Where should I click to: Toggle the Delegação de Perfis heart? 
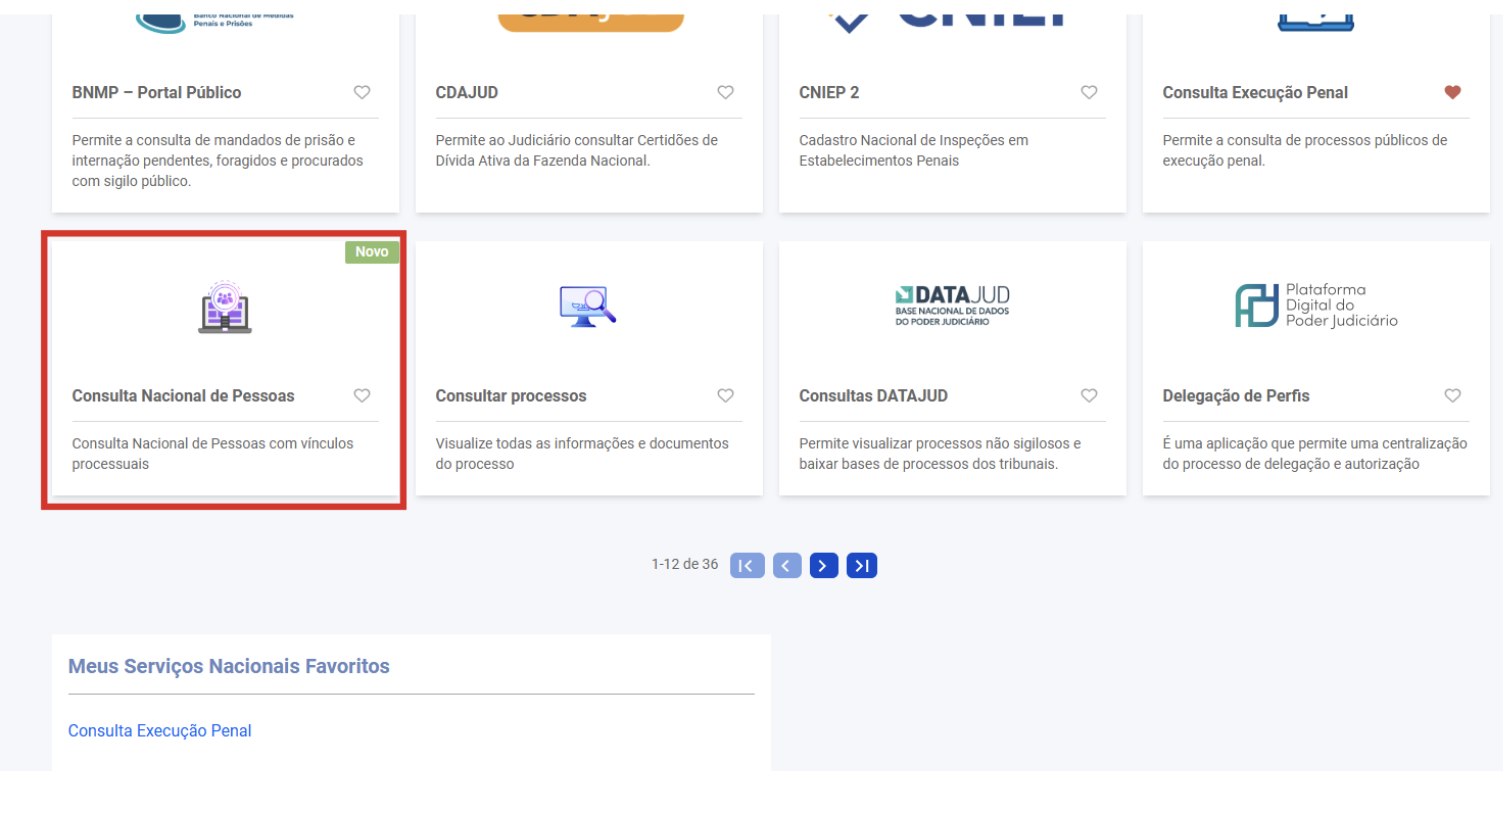pyautogui.click(x=1452, y=395)
